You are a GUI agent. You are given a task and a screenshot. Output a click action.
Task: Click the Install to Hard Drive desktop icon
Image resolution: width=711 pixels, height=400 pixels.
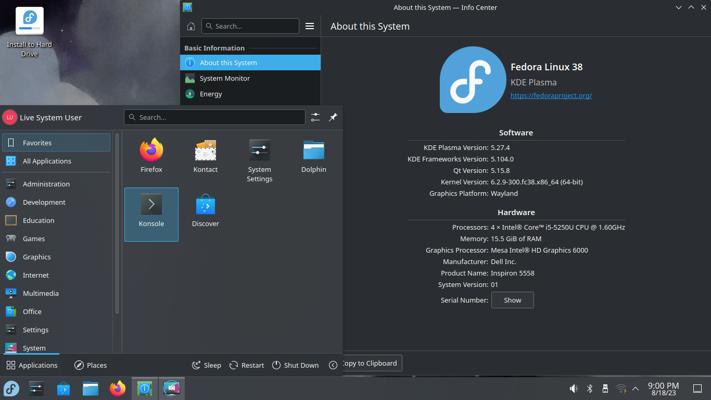pos(29,30)
